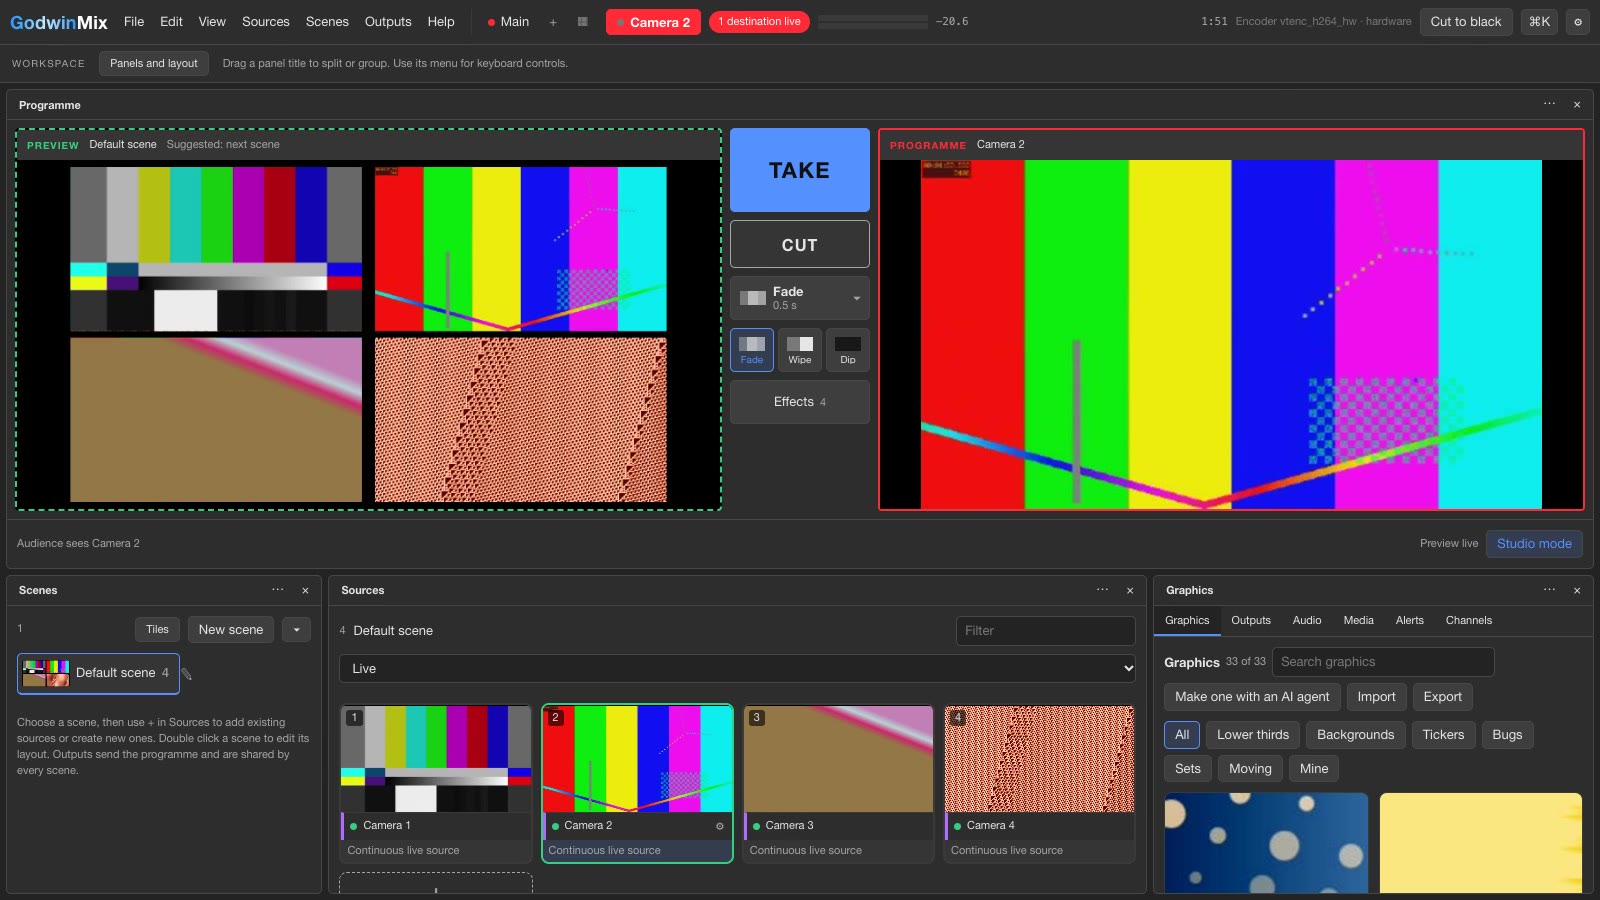Screen dimensions: 1600x900
Task: Click the Search graphics field
Action: [1383, 662]
